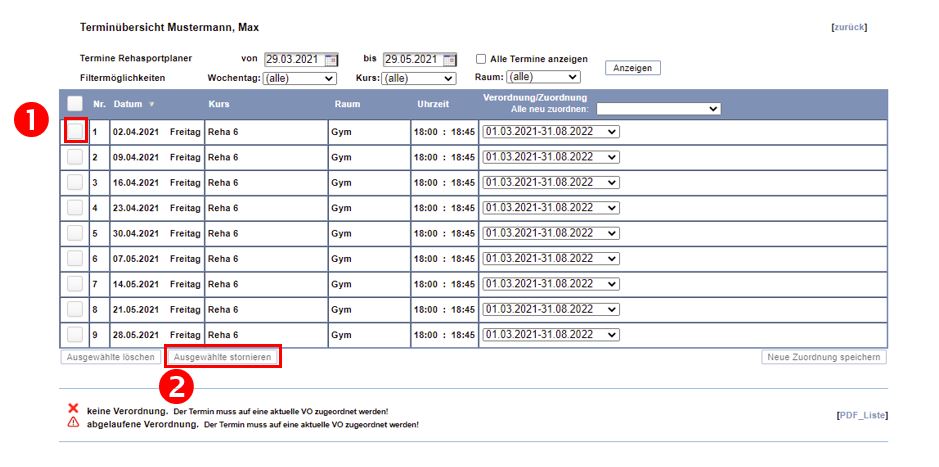Follow the 'zurück' link
This screenshot has height=467, width=939.
click(x=849, y=27)
